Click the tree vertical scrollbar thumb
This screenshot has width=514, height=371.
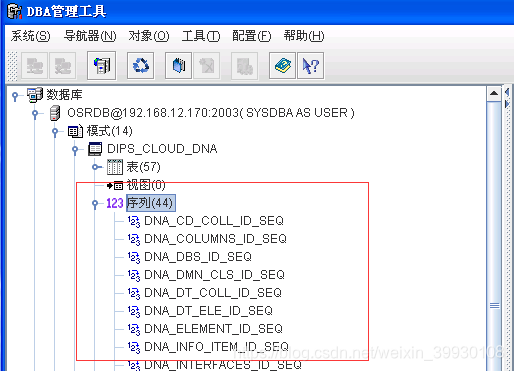coord(494,236)
